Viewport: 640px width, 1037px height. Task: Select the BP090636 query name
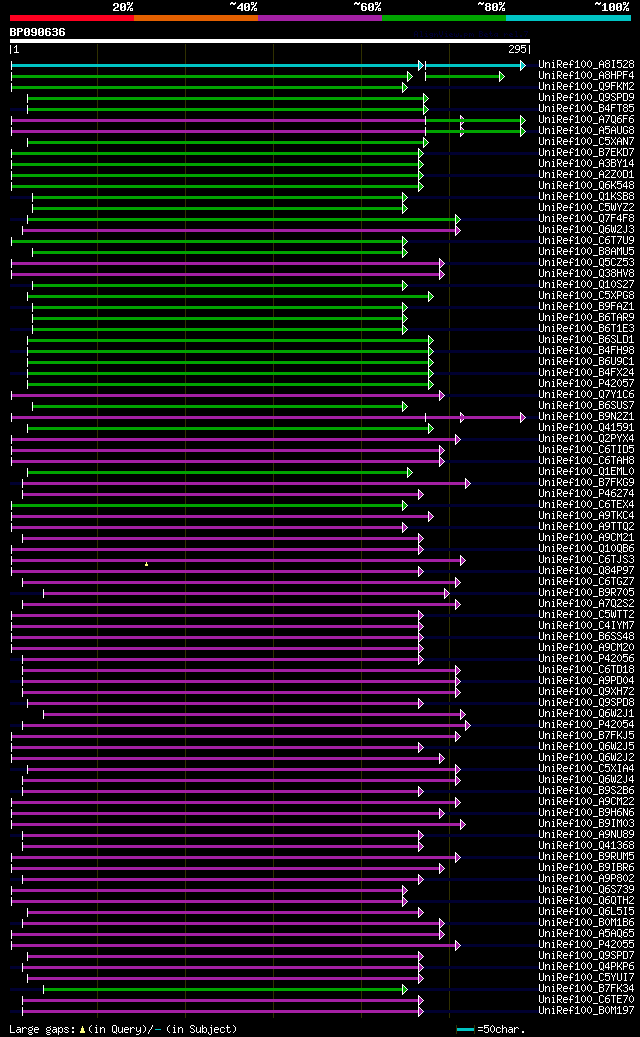[37, 32]
